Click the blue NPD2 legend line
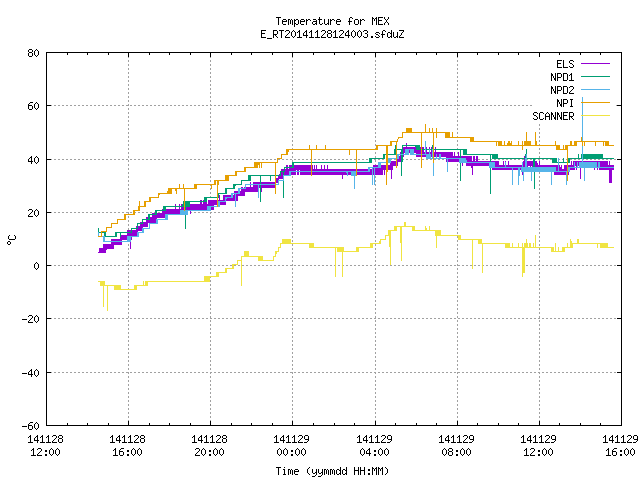This screenshot has width=640, height=480. 595,89
